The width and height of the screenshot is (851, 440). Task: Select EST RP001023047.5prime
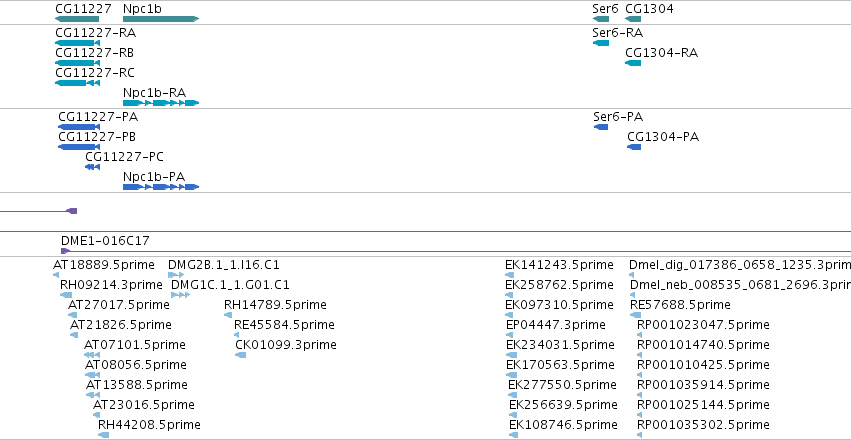tap(703, 325)
